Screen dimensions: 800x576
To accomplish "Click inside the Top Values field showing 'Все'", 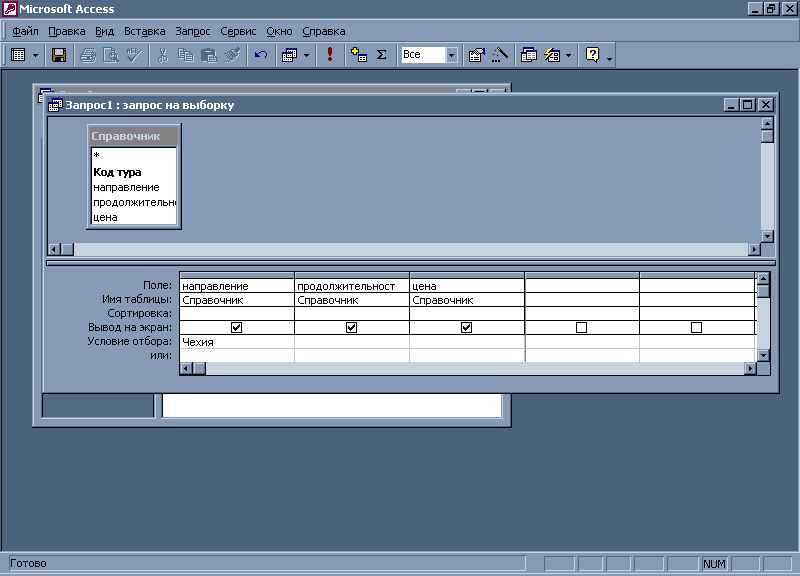I will [x=423, y=55].
